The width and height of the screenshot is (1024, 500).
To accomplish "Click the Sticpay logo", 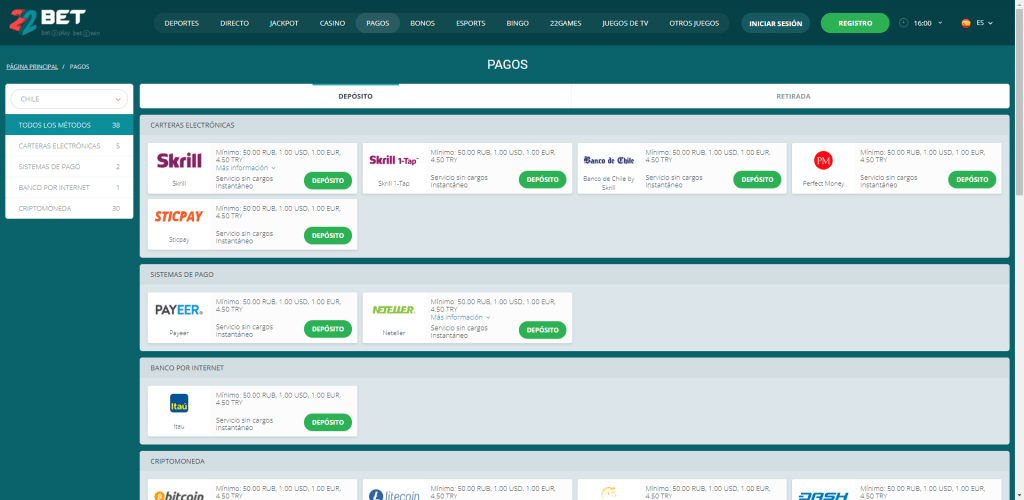I will pyautogui.click(x=179, y=217).
